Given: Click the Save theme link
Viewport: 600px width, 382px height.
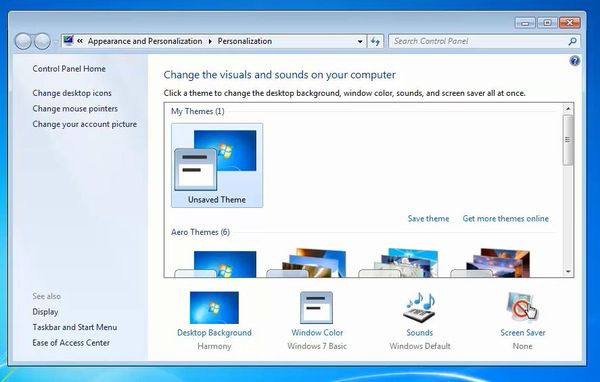Looking at the screenshot, I should (x=428, y=219).
